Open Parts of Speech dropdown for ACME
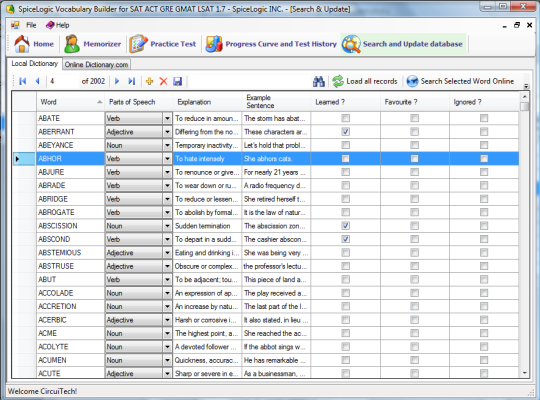 (167, 333)
